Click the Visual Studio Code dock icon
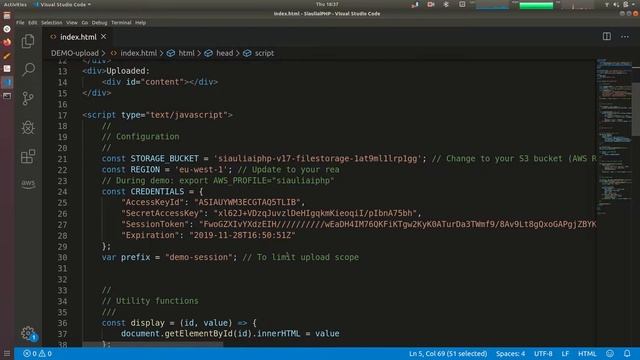The width and height of the screenshot is (640, 360). (7, 82)
